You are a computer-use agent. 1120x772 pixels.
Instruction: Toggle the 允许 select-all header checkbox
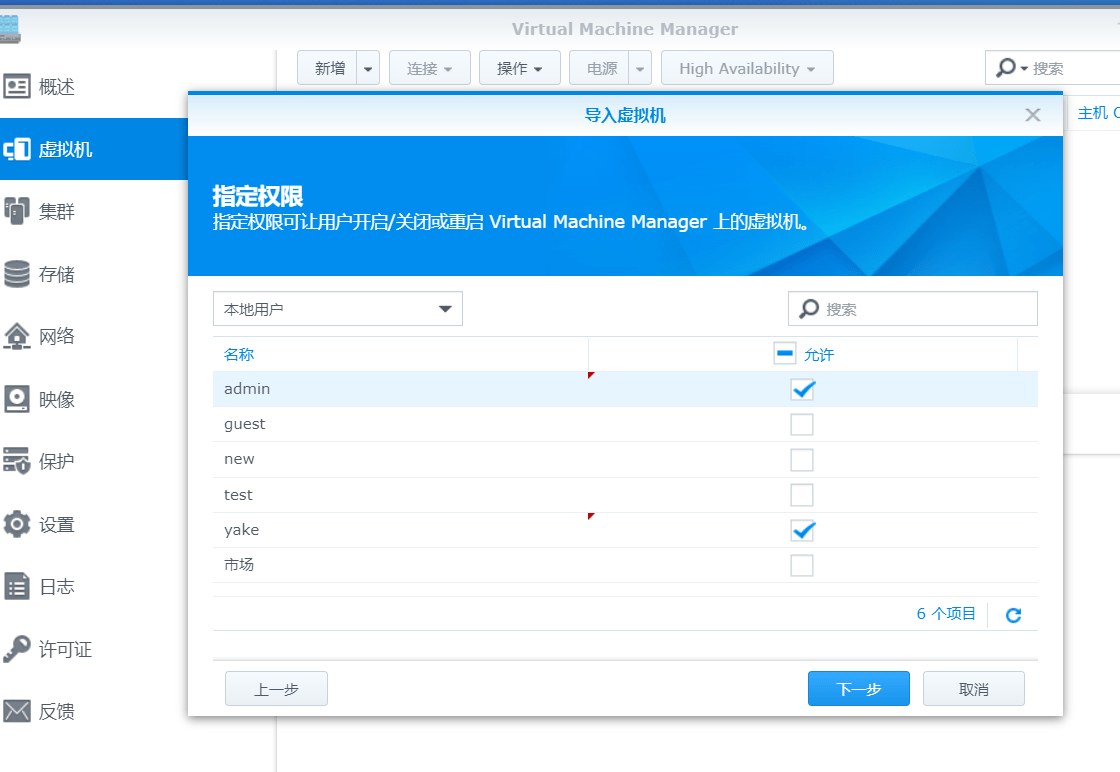click(785, 354)
